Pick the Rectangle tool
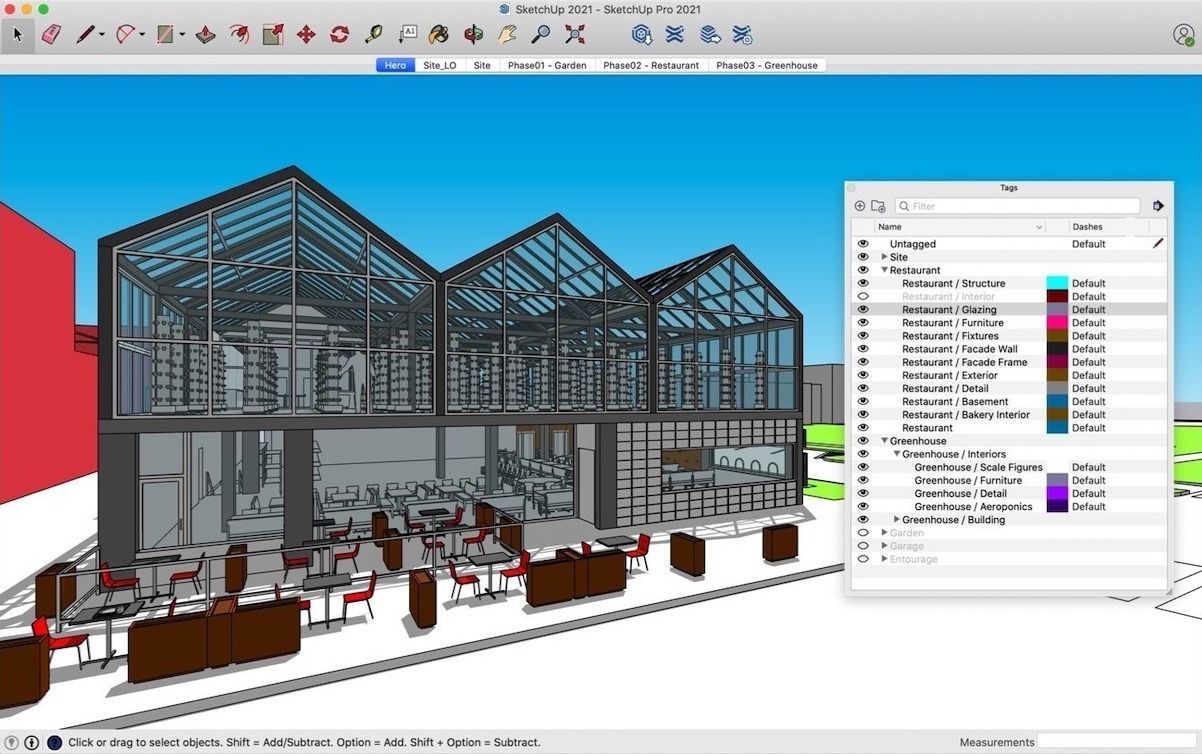Screen dimensions: 1202x754 click(165, 34)
